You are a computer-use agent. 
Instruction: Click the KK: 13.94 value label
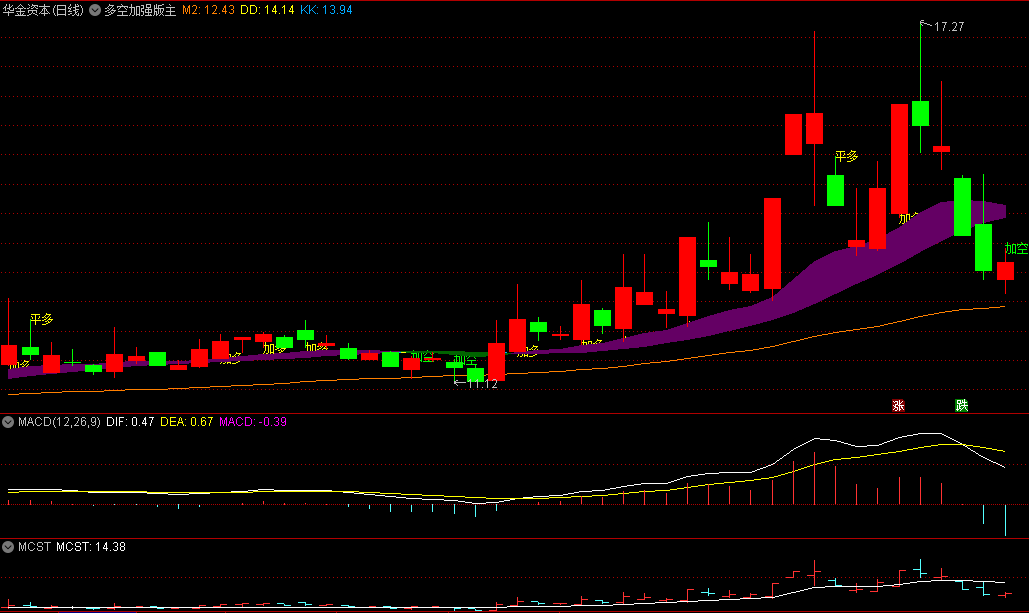326,10
